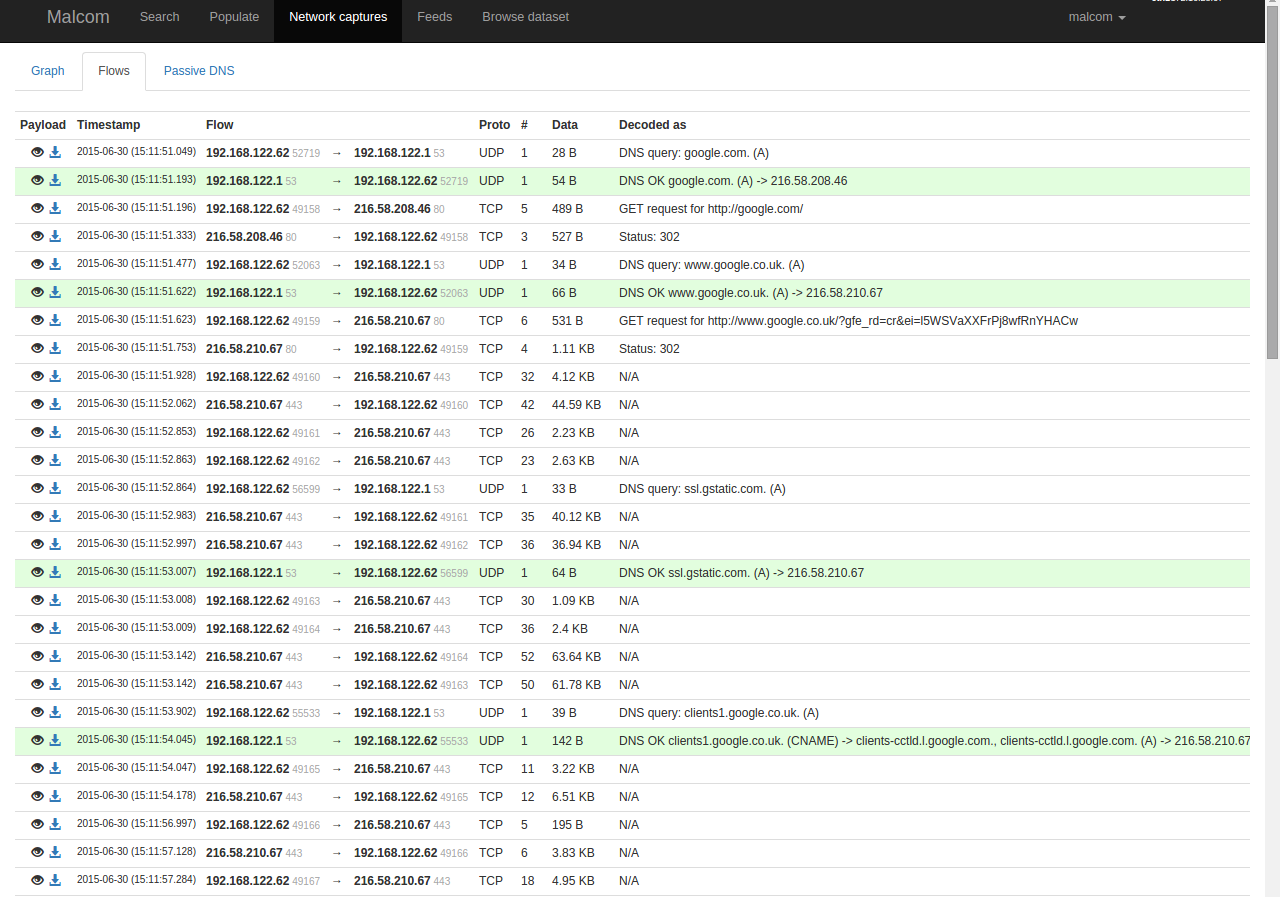Go to Feeds in the navbar

pyautogui.click(x=435, y=17)
